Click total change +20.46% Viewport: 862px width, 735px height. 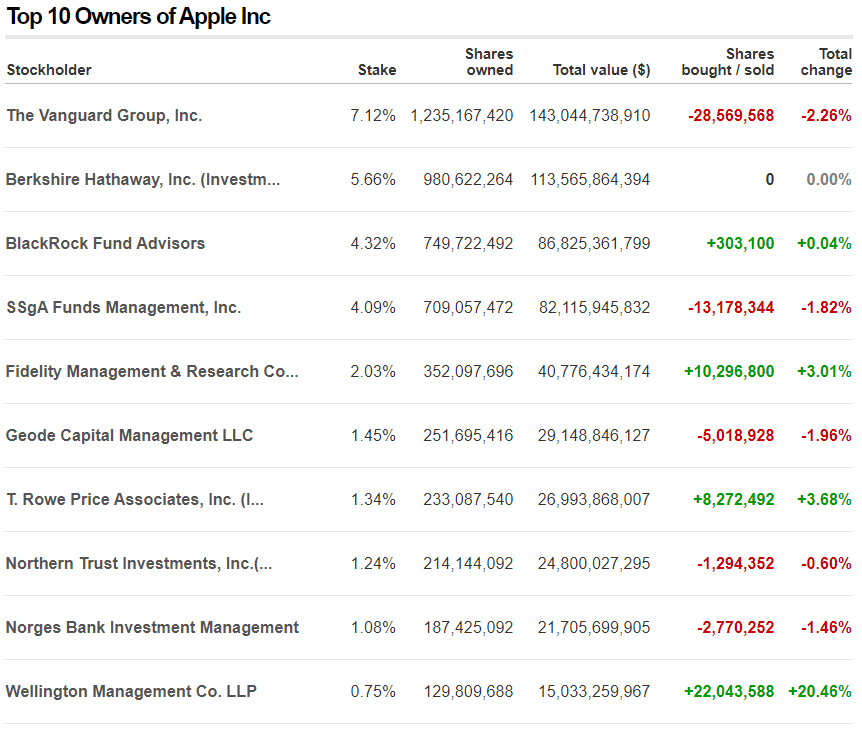820,691
